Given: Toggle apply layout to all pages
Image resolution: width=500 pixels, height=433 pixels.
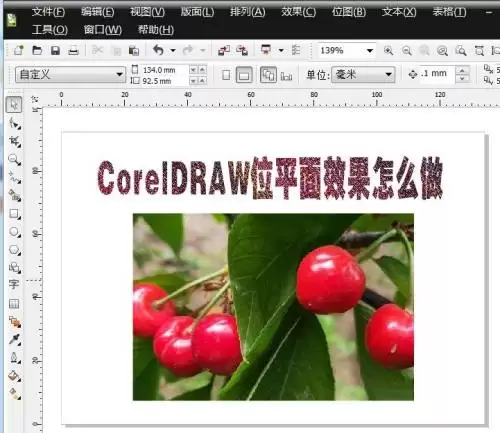Looking at the screenshot, I should 268,75.
